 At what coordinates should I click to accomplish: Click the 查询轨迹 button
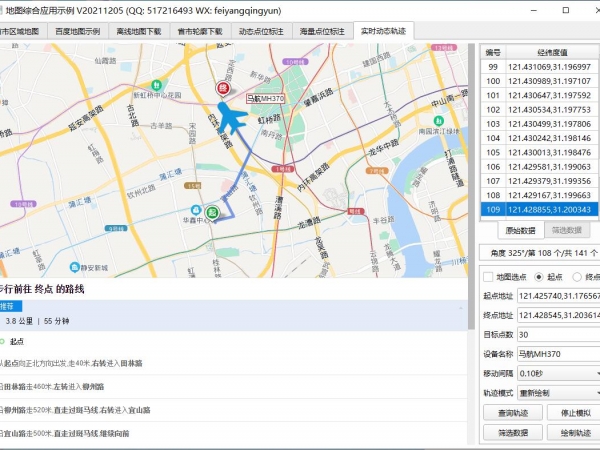click(512, 413)
